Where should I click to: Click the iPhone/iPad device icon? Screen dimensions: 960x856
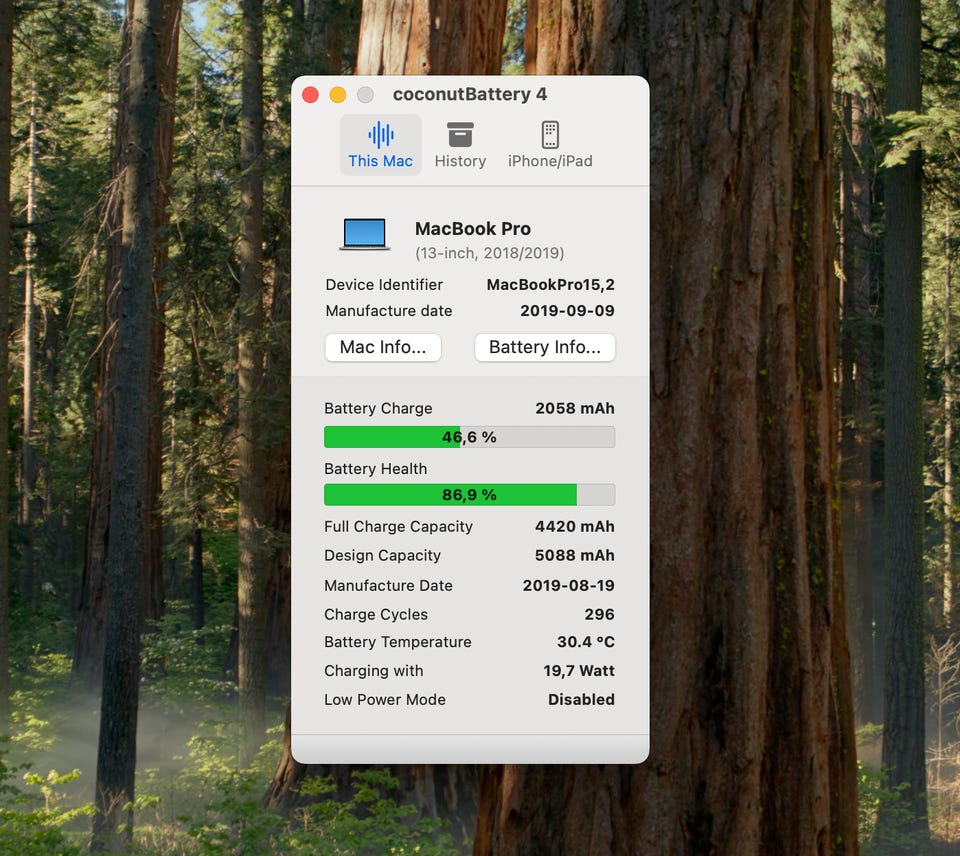550,135
